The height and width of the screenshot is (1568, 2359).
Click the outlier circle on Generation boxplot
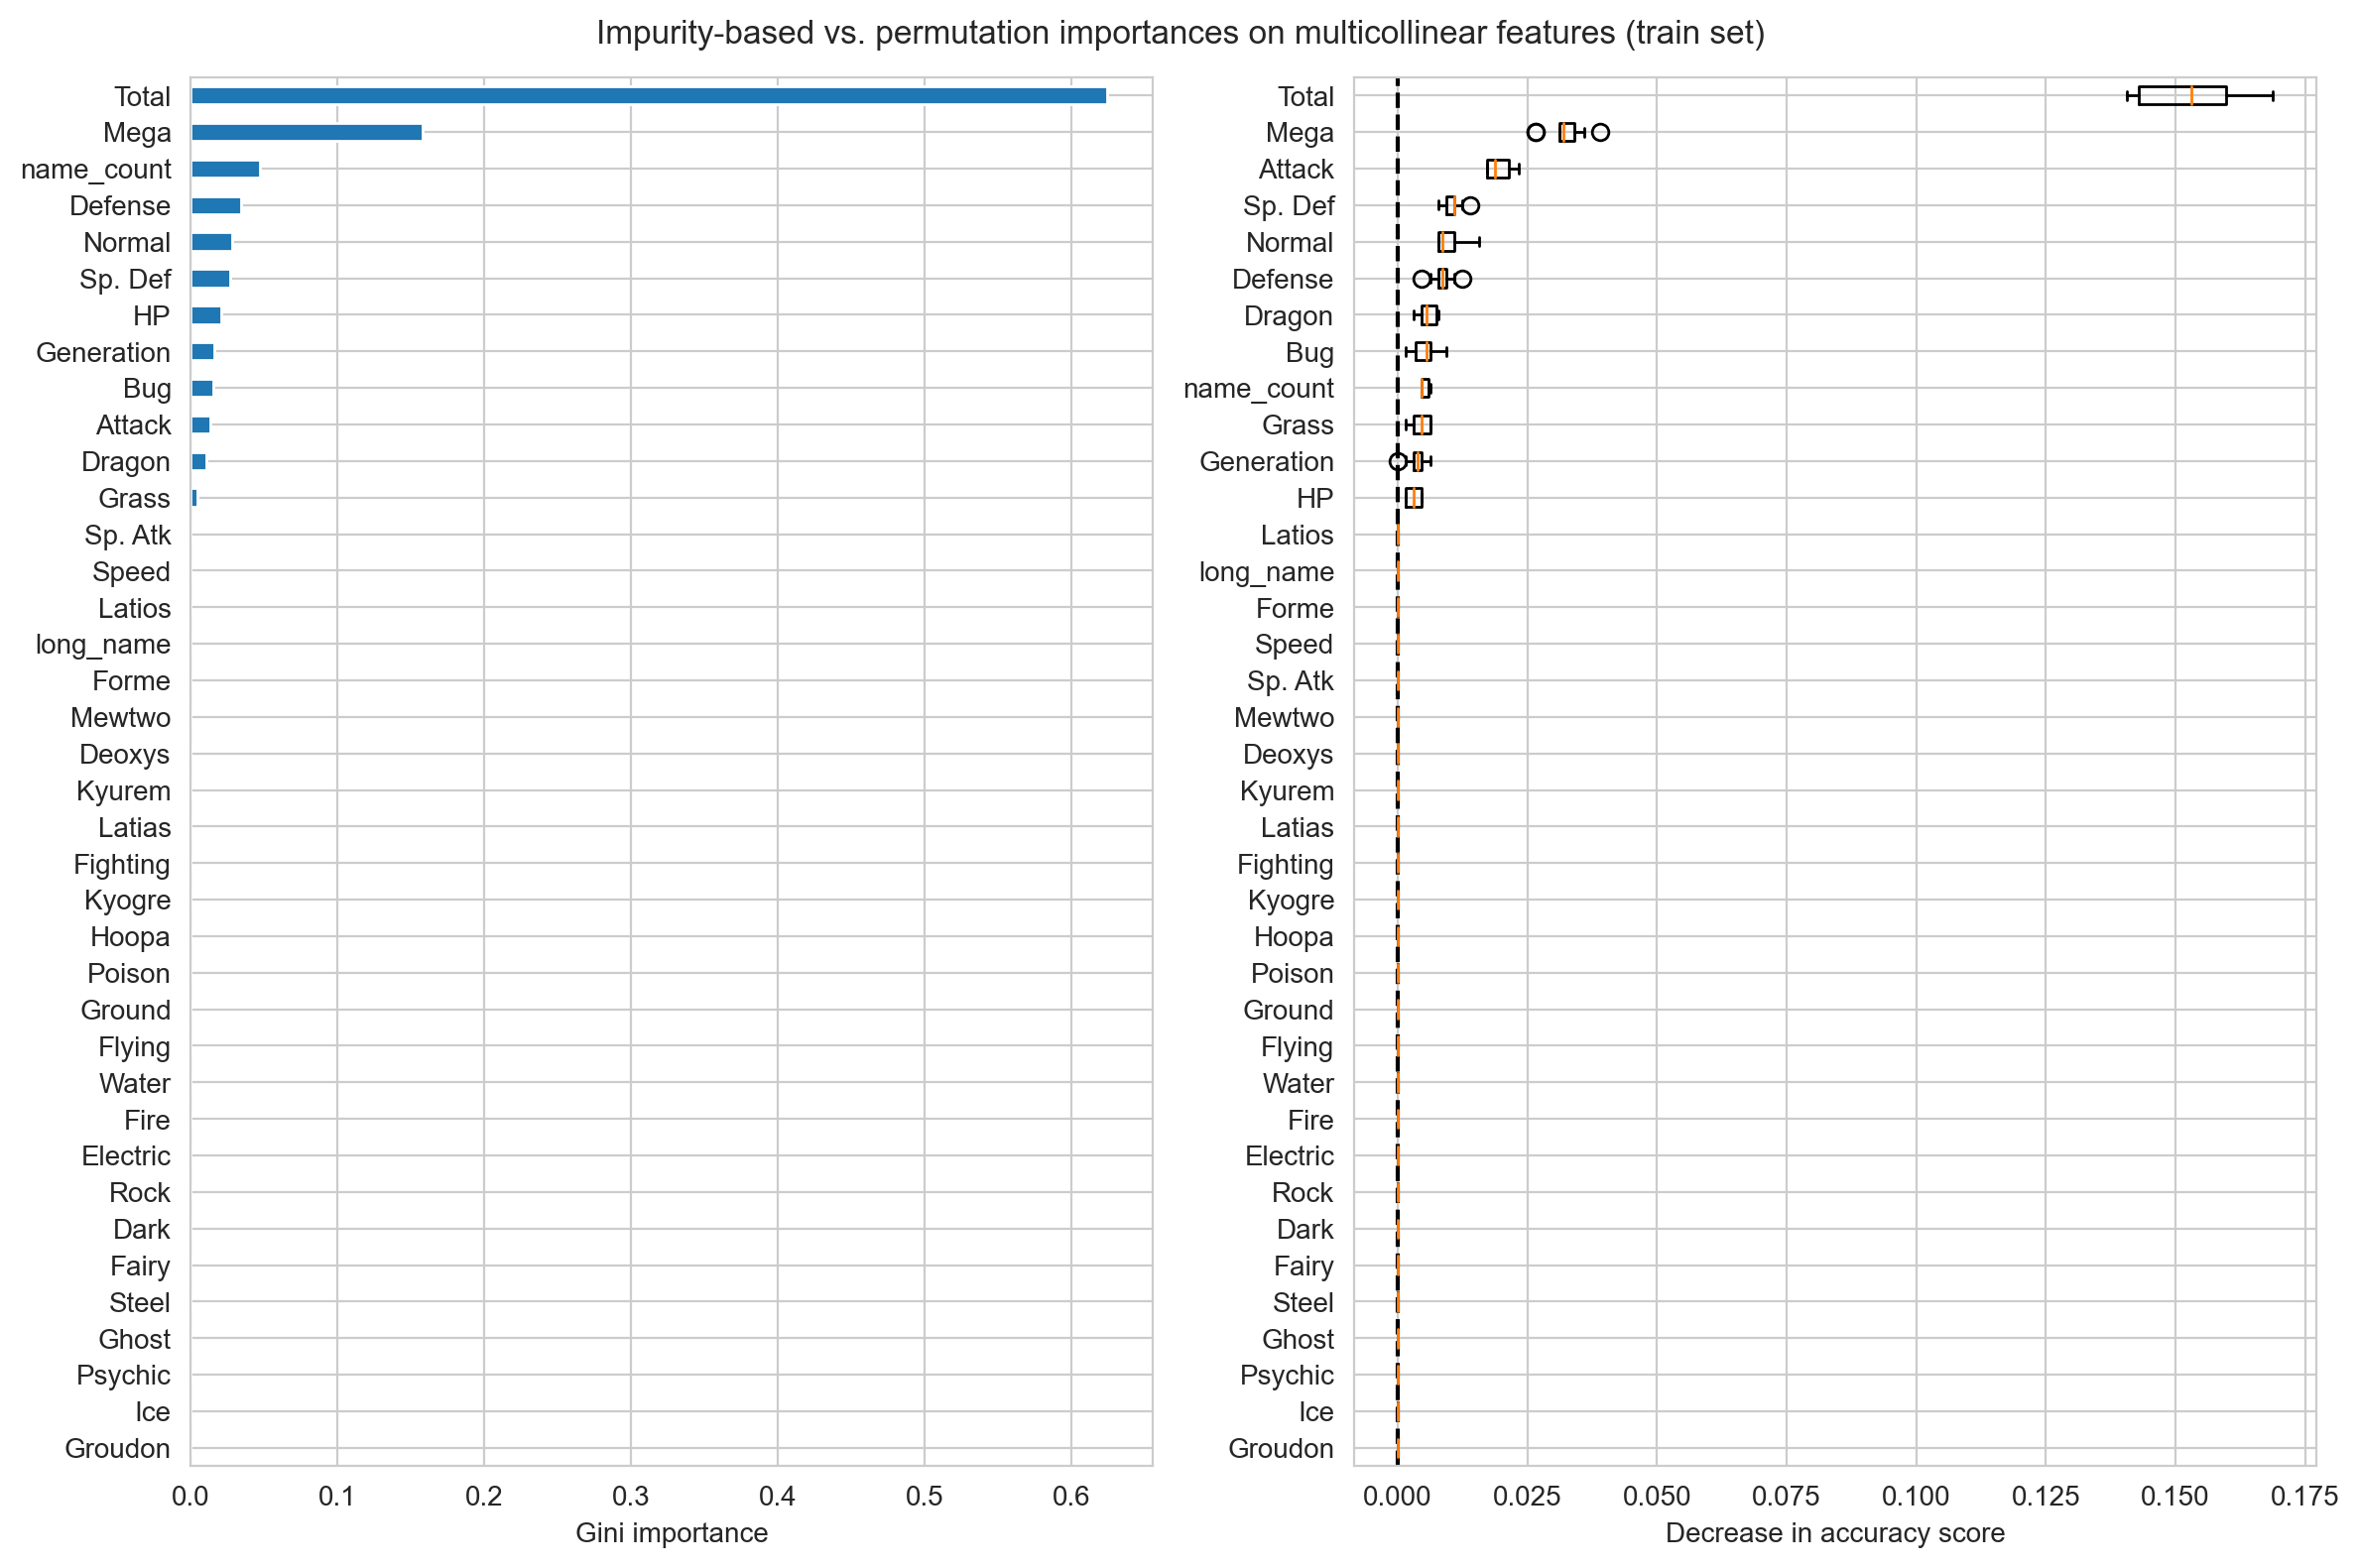(x=1397, y=462)
